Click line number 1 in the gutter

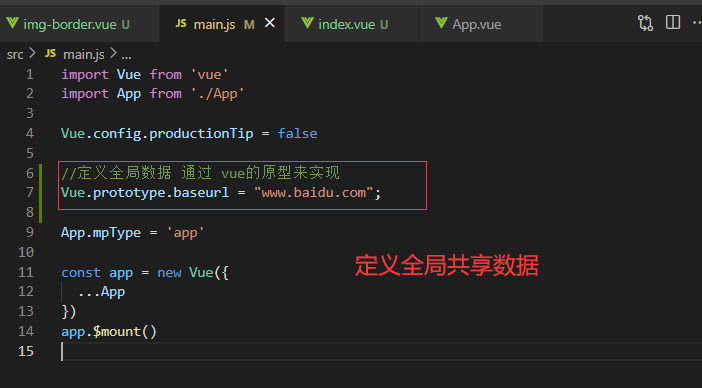(x=30, y=74)
